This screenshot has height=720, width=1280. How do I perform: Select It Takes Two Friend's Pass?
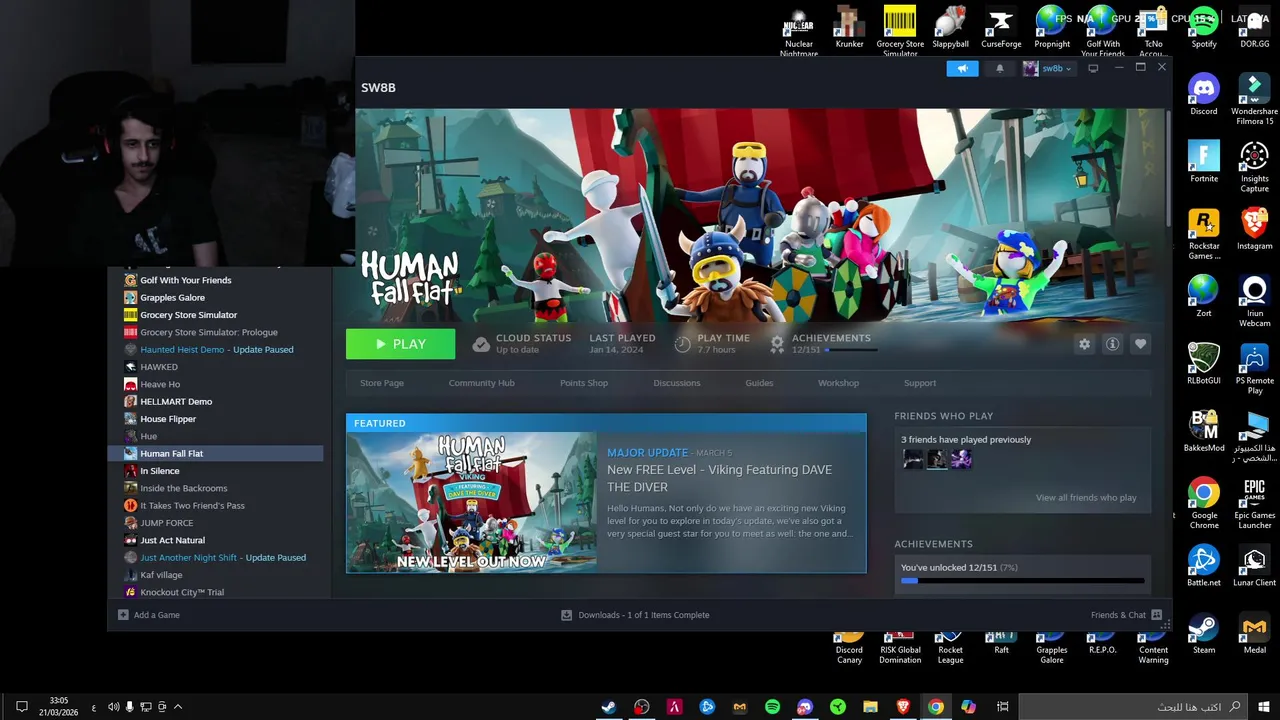(184, 506)
